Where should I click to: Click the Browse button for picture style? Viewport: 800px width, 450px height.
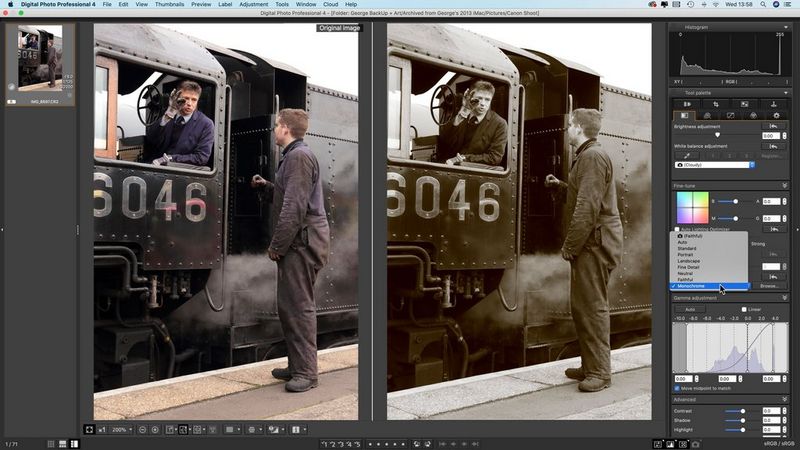tap(767, 286)
